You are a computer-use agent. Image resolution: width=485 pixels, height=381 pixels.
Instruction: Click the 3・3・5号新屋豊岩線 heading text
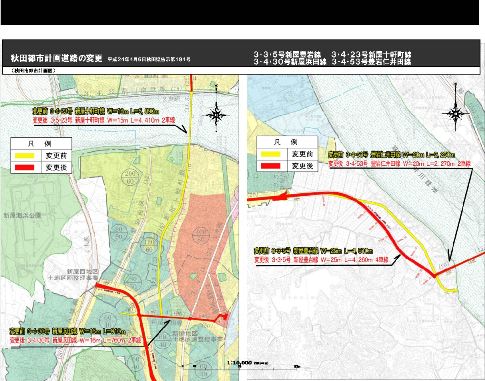point(287,54)
